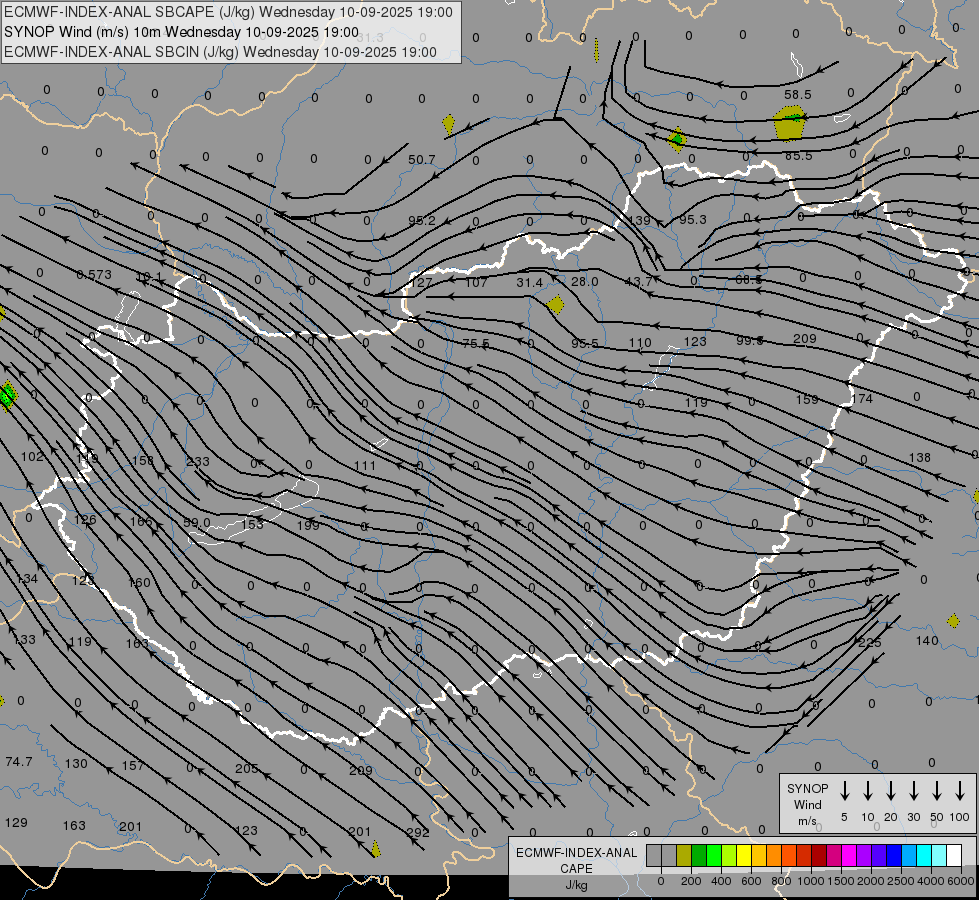Click the 59.0 CAPE value on the map
The height and width of the screenshot is (900, 979).
pyautogui.click(x=197, y=522)
